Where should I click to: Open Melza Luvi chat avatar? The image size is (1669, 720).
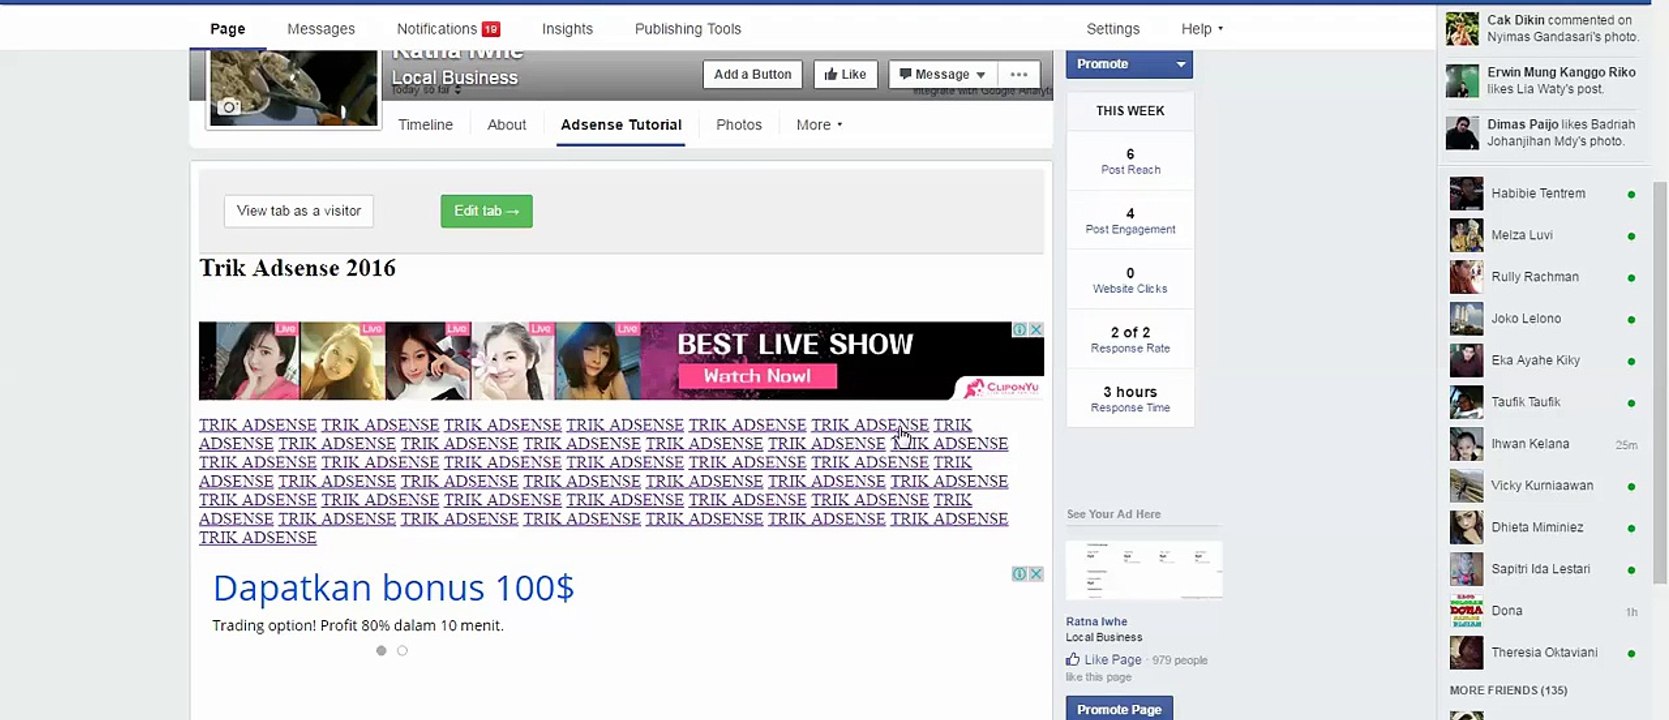tap(1466, 236)
